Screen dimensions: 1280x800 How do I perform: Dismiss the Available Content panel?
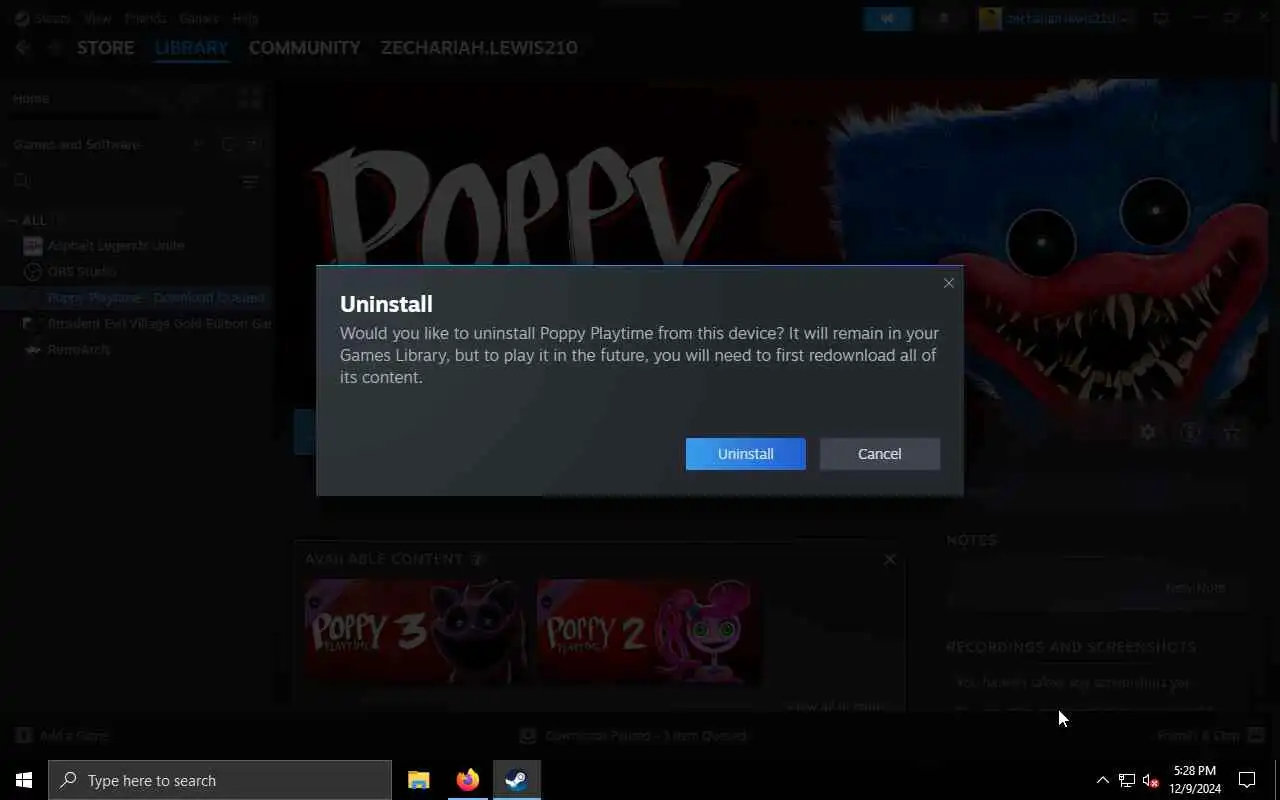(x=889, y=559)
